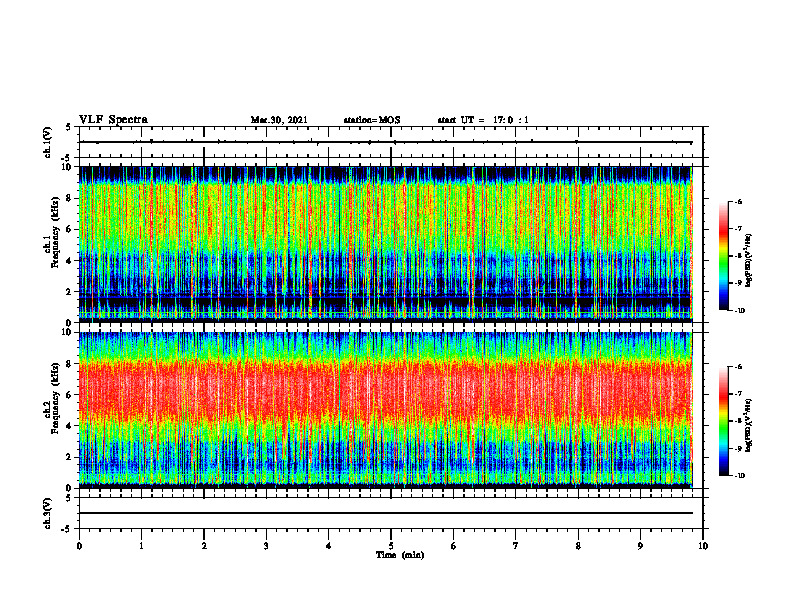Click the ch.3(V) flat waveform trace
792x612 pixels.
click(386, 513)
